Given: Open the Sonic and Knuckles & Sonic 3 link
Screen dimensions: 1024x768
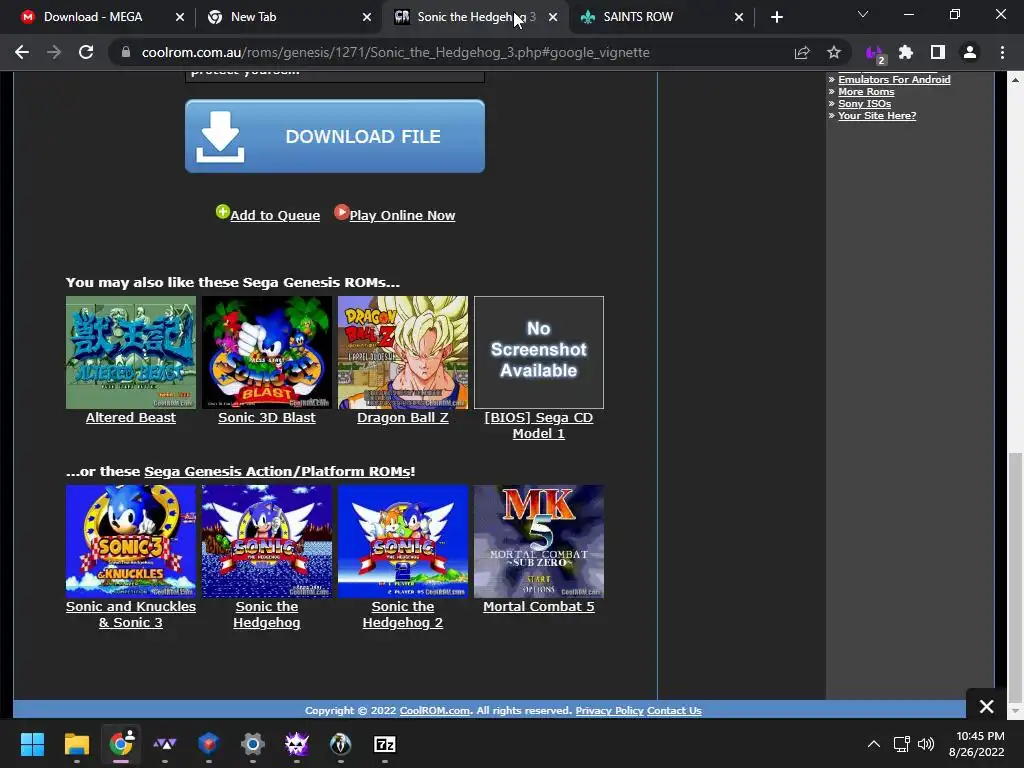Looking at the screenshot, I should click(x=131, y=615).
